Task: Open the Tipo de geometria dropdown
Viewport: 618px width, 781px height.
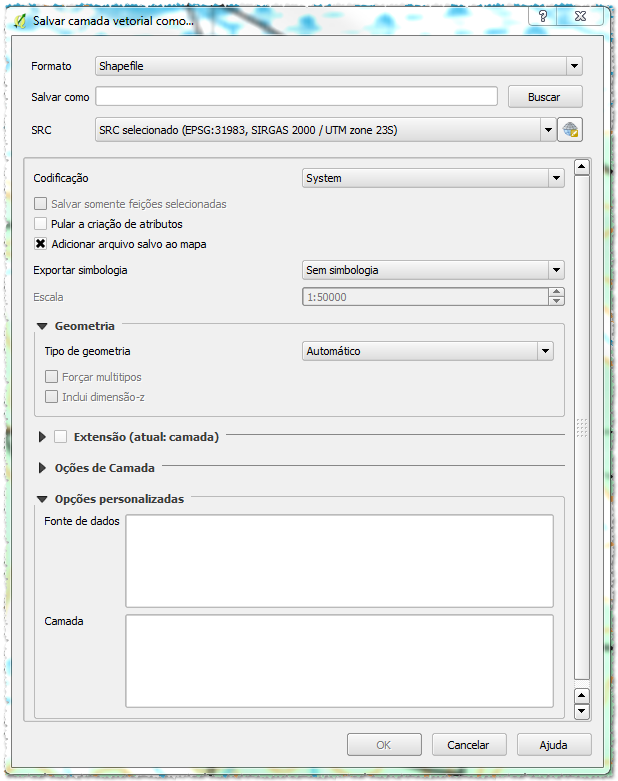Action: (x=428, y=351)
